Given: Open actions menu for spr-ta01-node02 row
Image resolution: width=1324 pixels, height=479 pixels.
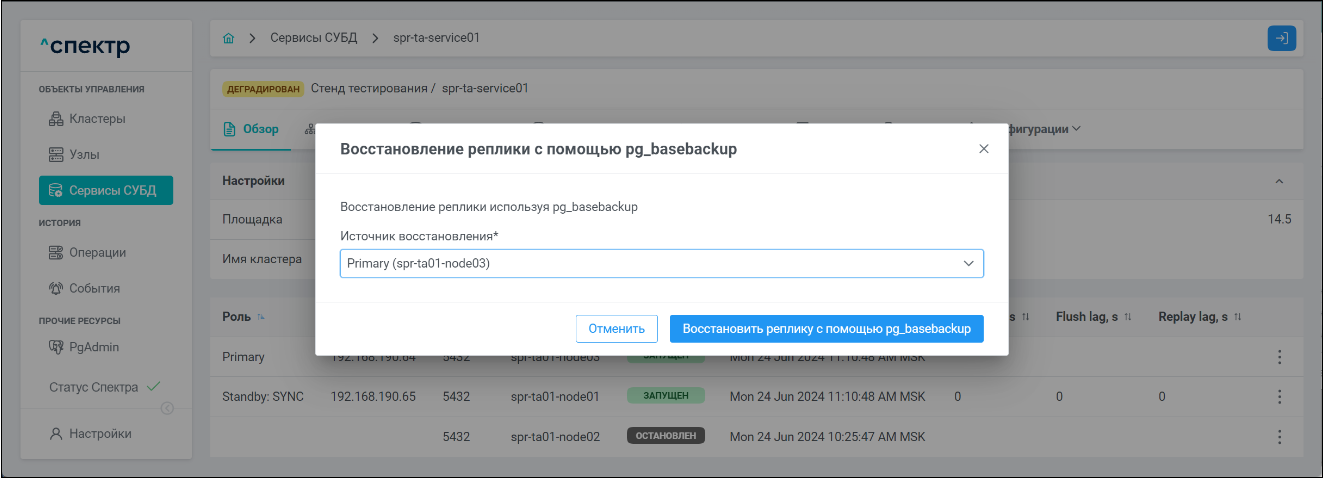Looking at the screenshot, I should point(1279,437).
